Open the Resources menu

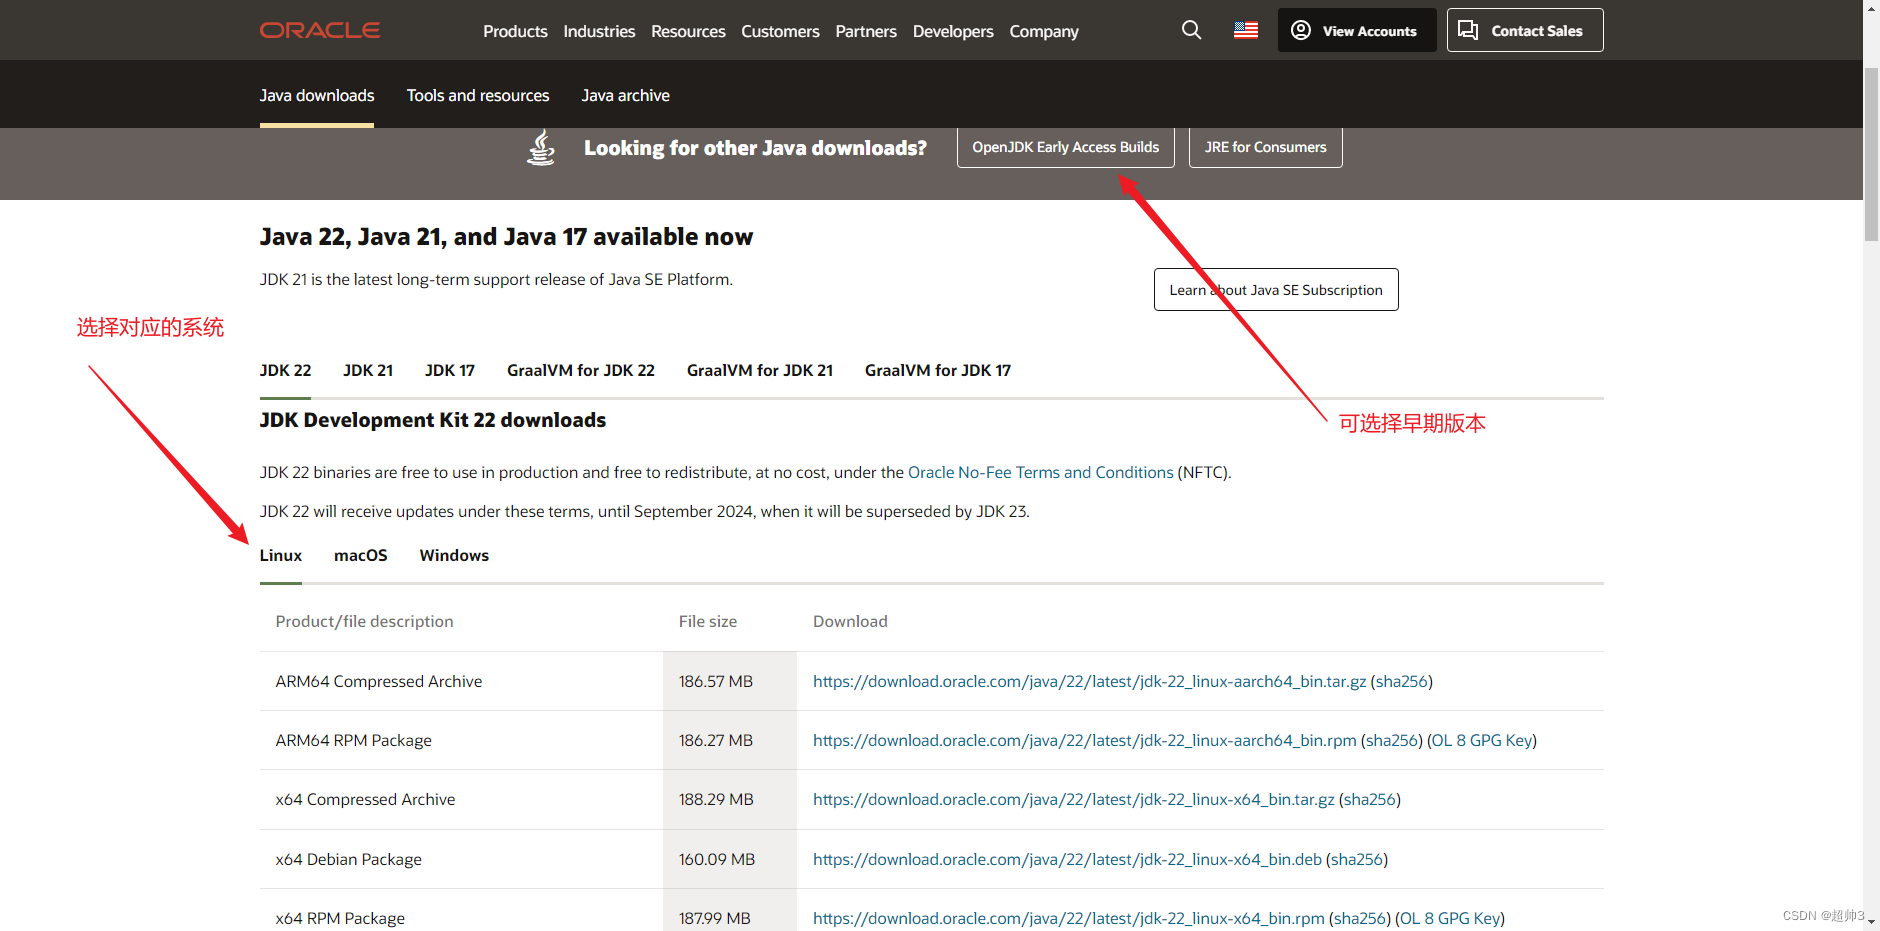click(688, 31)
